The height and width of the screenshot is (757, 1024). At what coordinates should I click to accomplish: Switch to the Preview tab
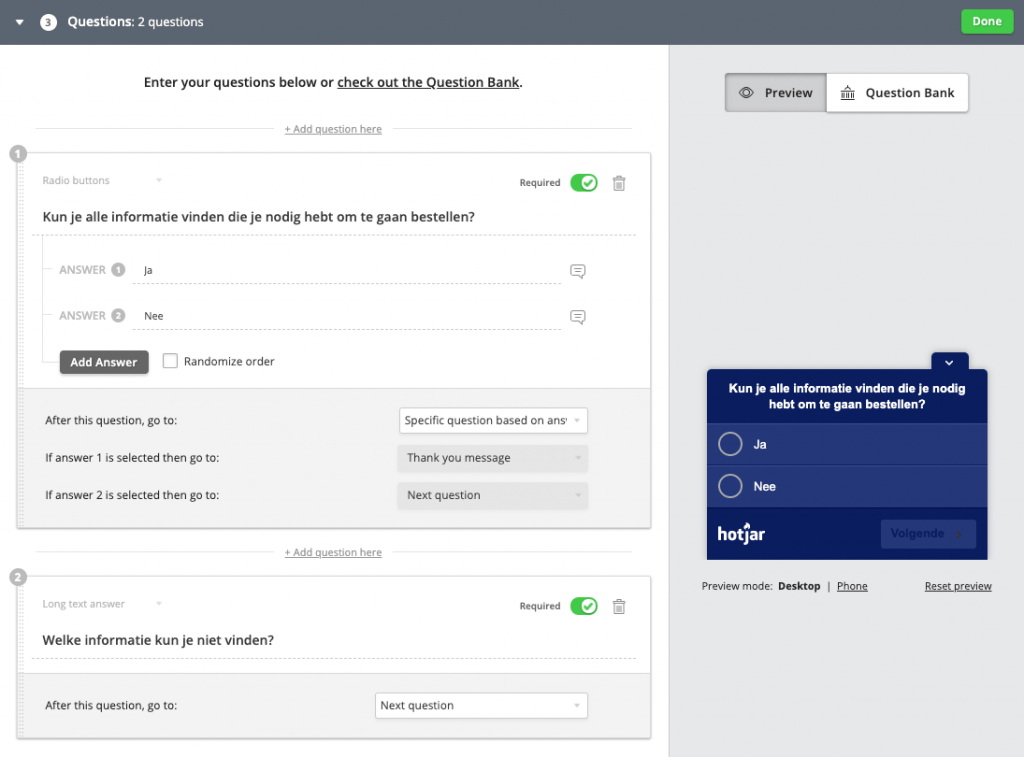coord(776,93)
